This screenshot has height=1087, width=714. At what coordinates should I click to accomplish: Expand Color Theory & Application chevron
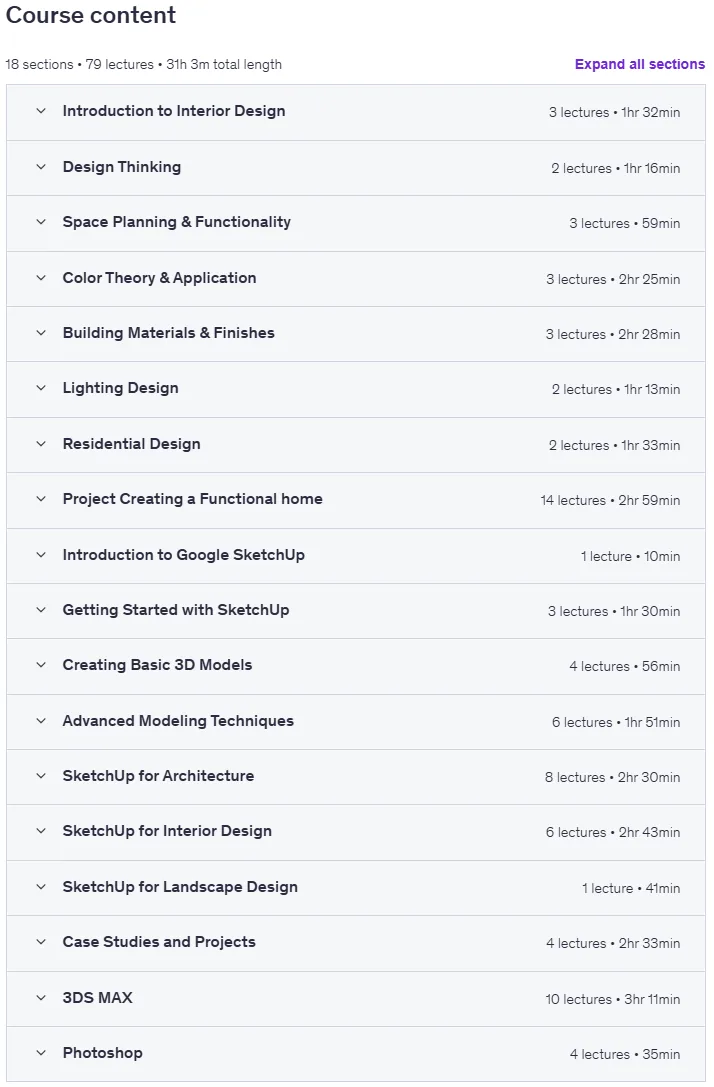pyautogui.click(x=41, y=278)
